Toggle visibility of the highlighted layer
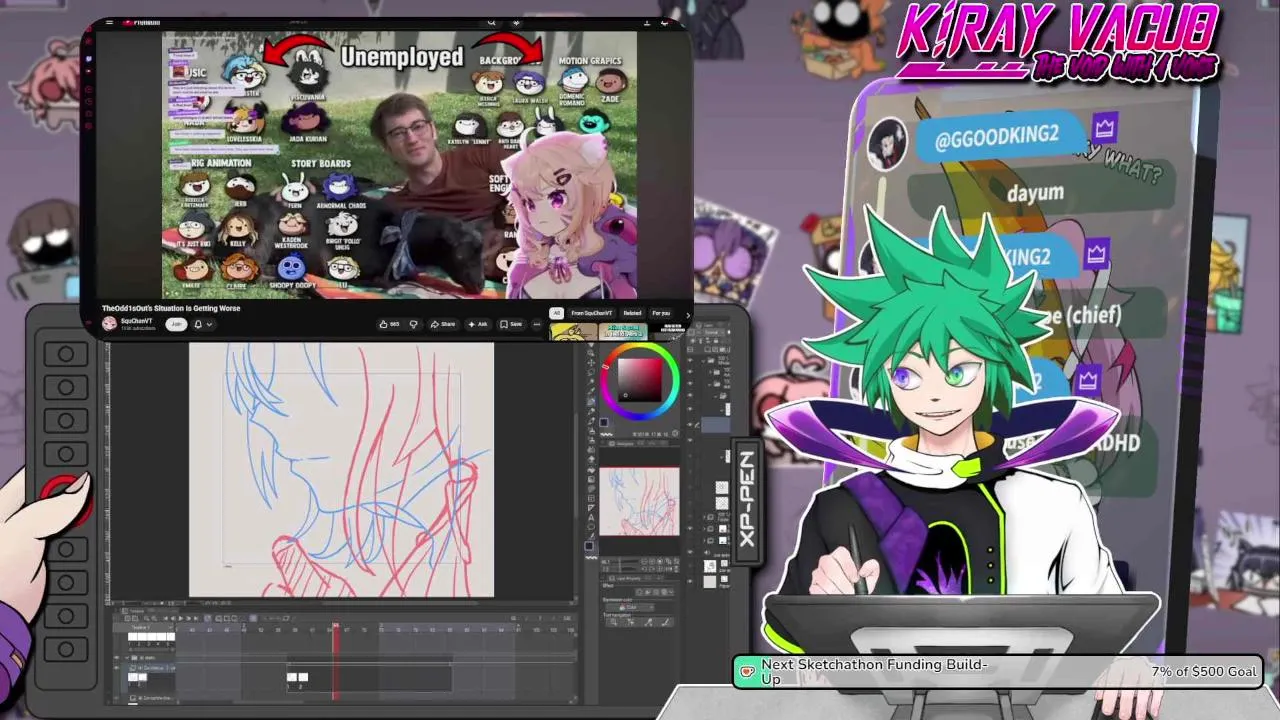This screenshot has width=1280, height=720. pyautogui.click(x=690, y=425)
